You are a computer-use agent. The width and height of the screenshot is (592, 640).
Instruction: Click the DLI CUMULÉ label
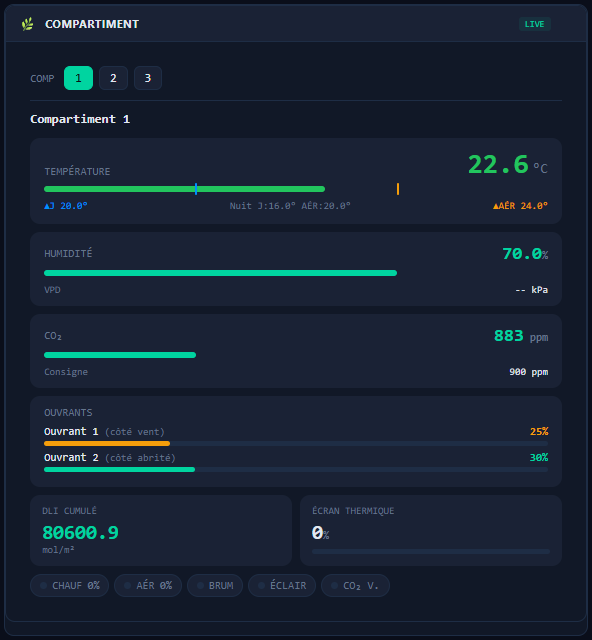pos(69,511)
